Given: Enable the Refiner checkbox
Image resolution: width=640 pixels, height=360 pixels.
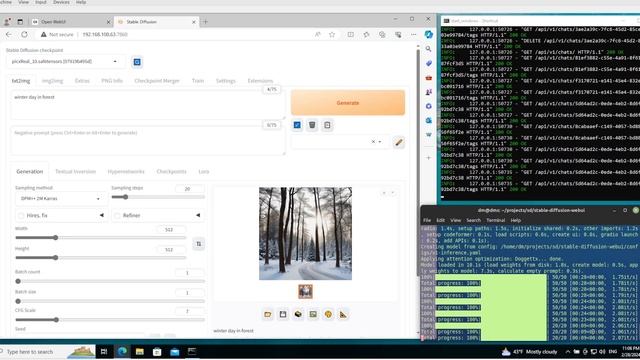Looking at the screenshot, I should click(x=118, y=216).
